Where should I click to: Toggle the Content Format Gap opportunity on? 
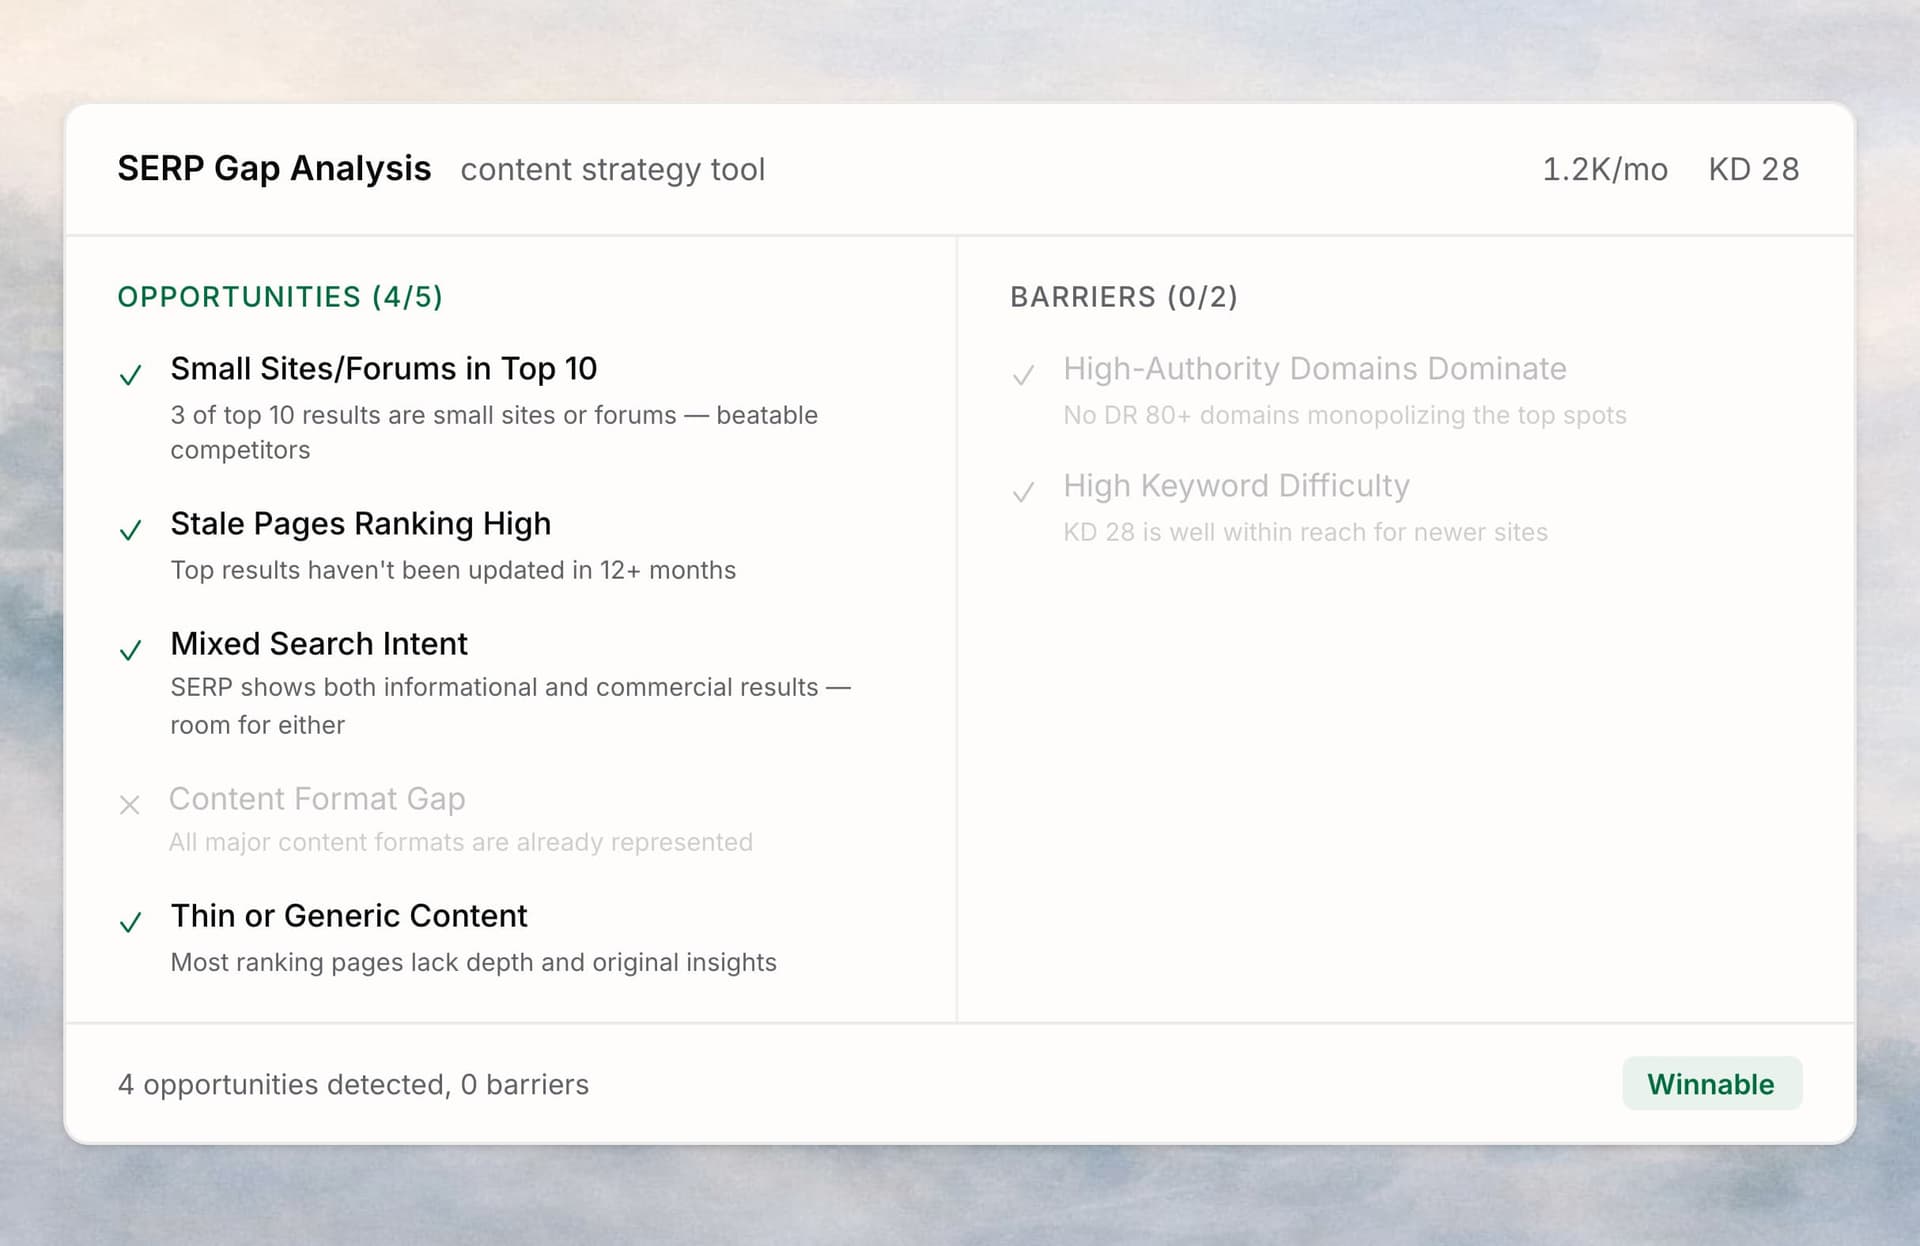pos(318,798)
